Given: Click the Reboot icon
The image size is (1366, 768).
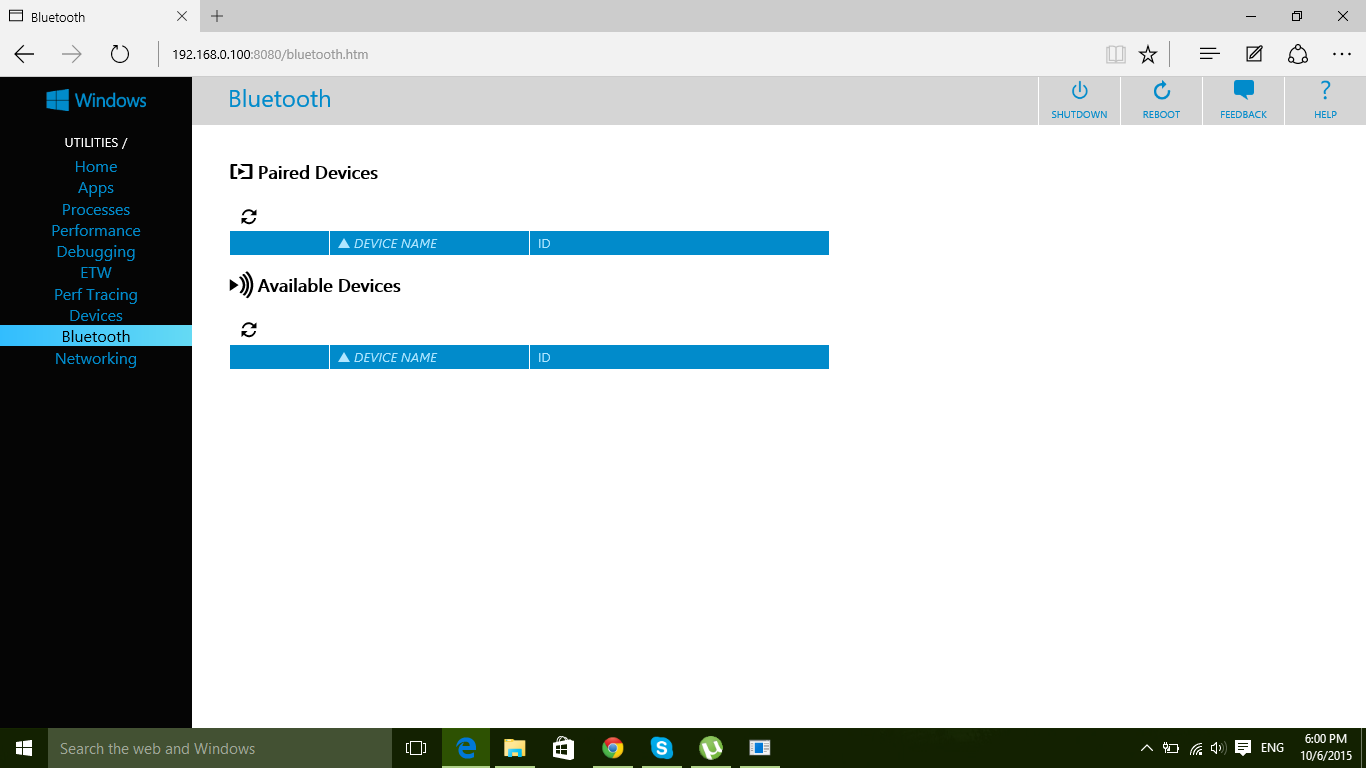Looking at the screenshot, I should click(x=1161, y=91).
